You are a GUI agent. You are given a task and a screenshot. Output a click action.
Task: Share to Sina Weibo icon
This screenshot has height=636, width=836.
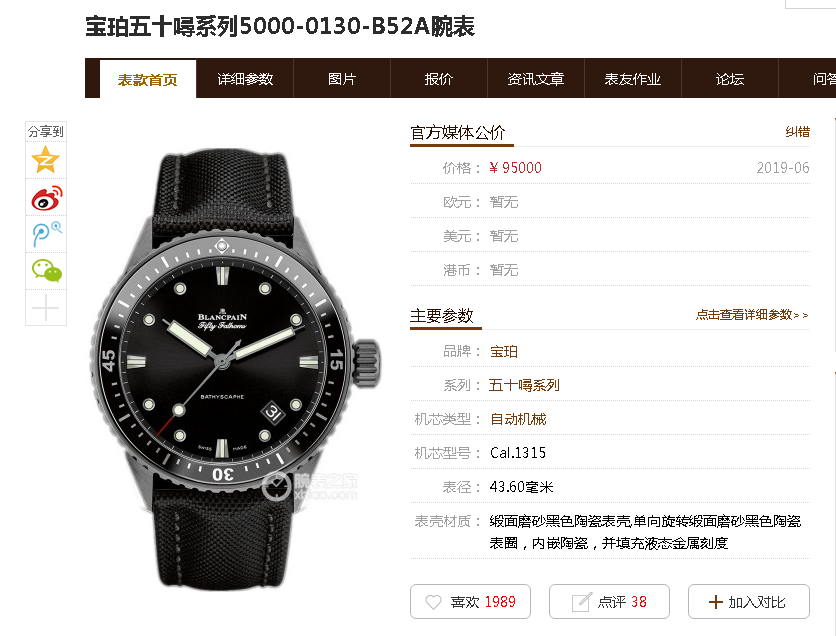click(x=46, y=197)
